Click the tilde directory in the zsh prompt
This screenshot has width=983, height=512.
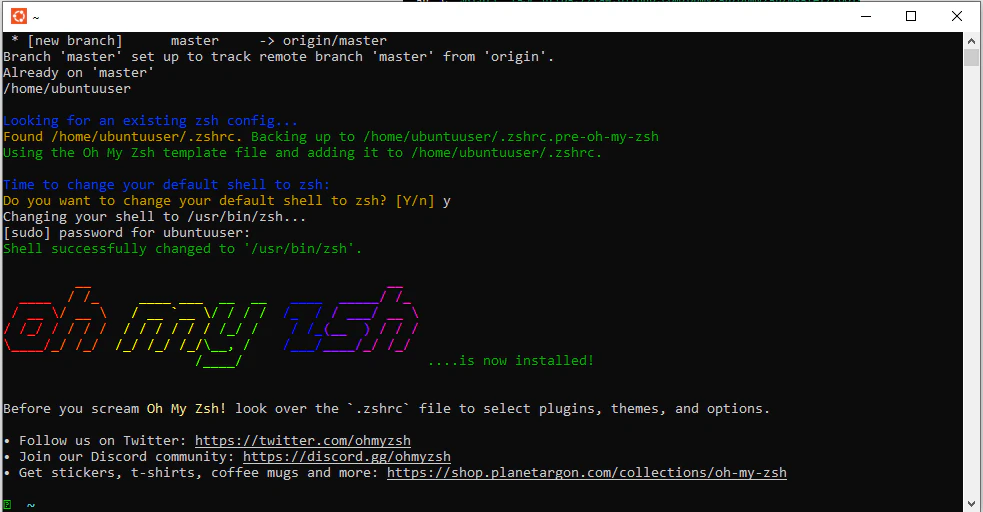click(31, 505)
